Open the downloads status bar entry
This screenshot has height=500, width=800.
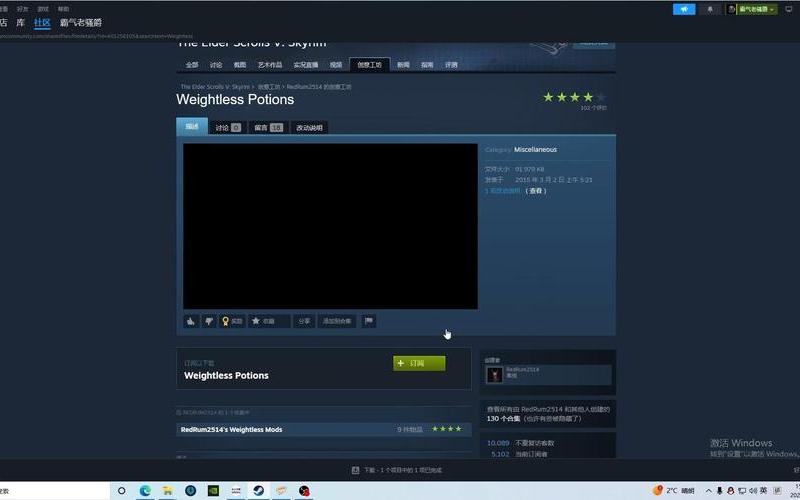(x=396, y=470)
